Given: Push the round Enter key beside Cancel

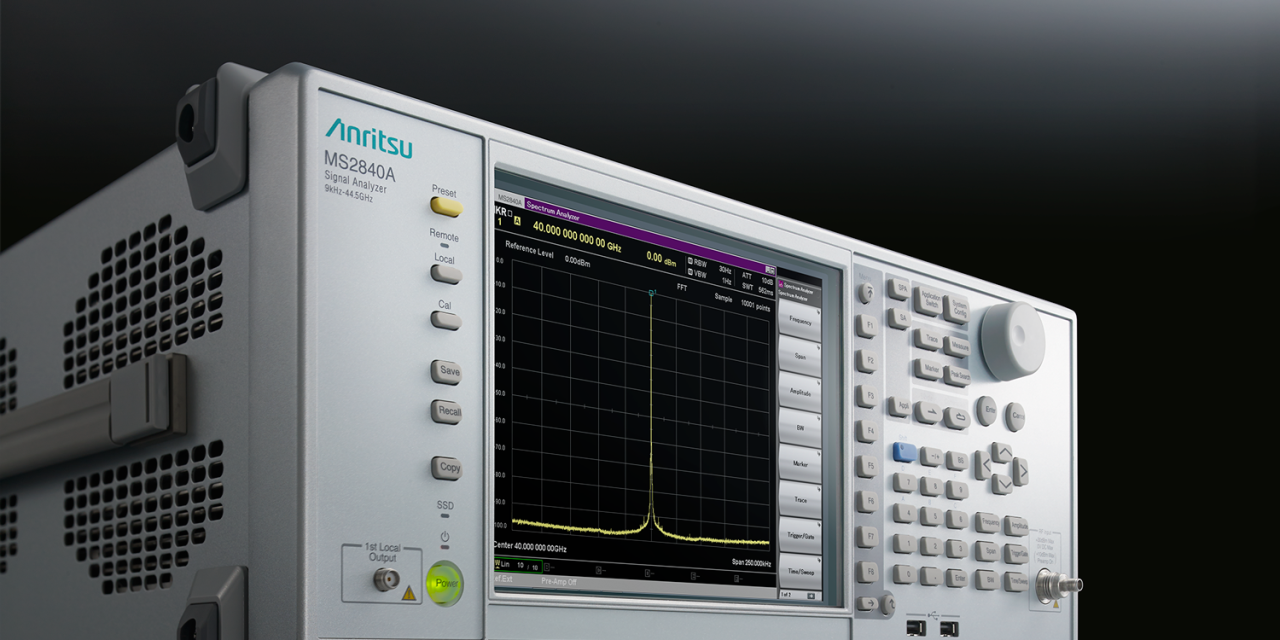Looking at the screenshot, I should point(986,410).
